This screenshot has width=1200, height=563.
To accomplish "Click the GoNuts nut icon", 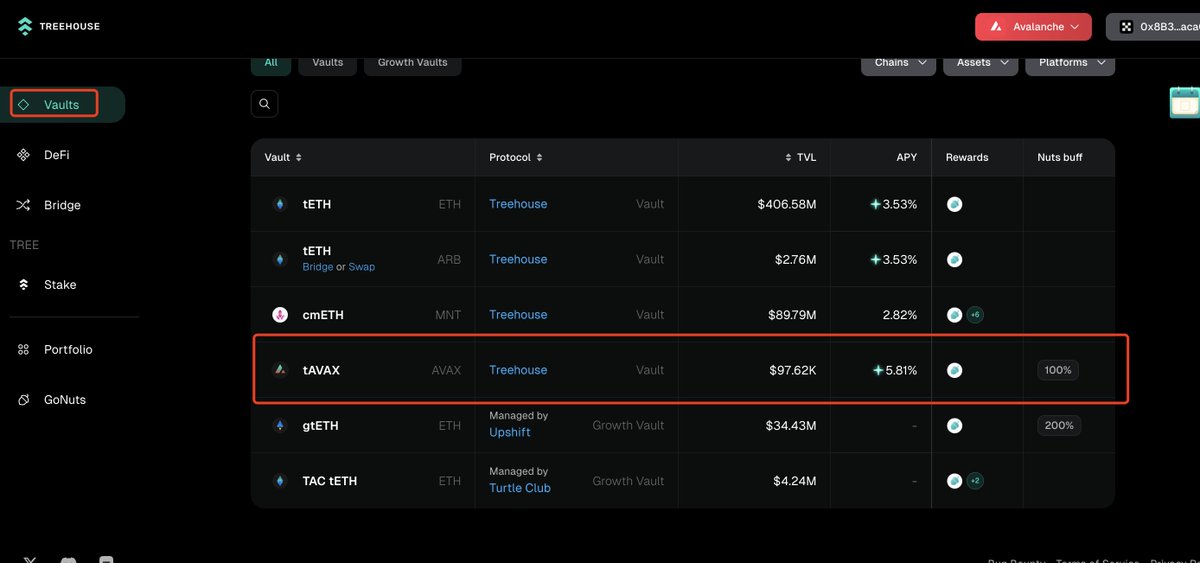I will [24, 400].
